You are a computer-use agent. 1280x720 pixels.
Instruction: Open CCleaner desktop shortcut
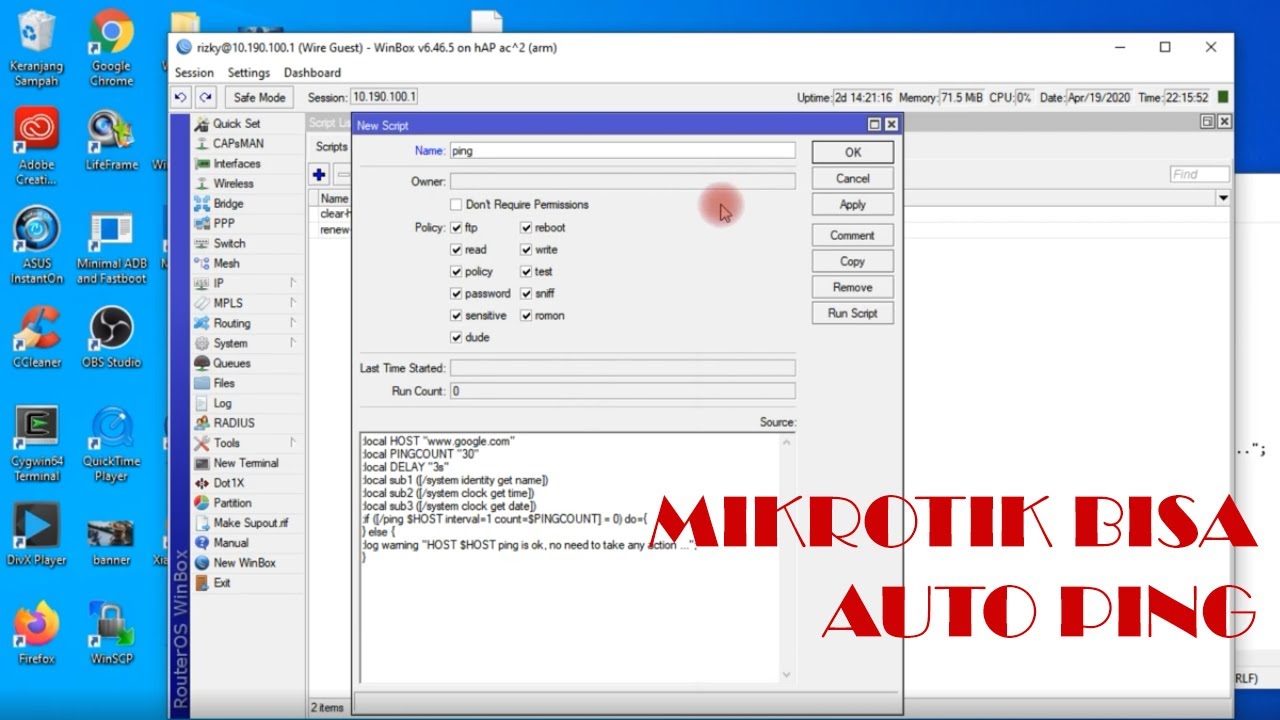[36, 338]
